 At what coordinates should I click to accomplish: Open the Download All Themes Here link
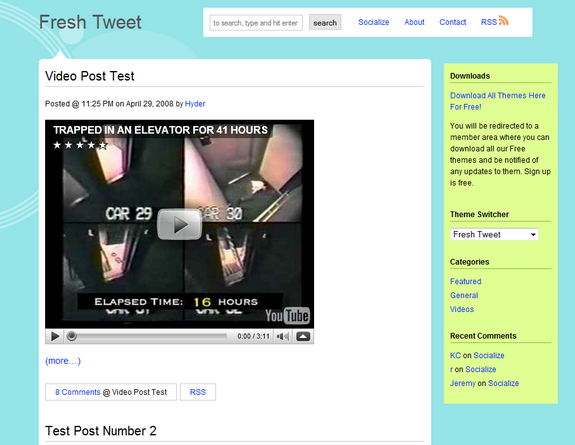point(498,101)
